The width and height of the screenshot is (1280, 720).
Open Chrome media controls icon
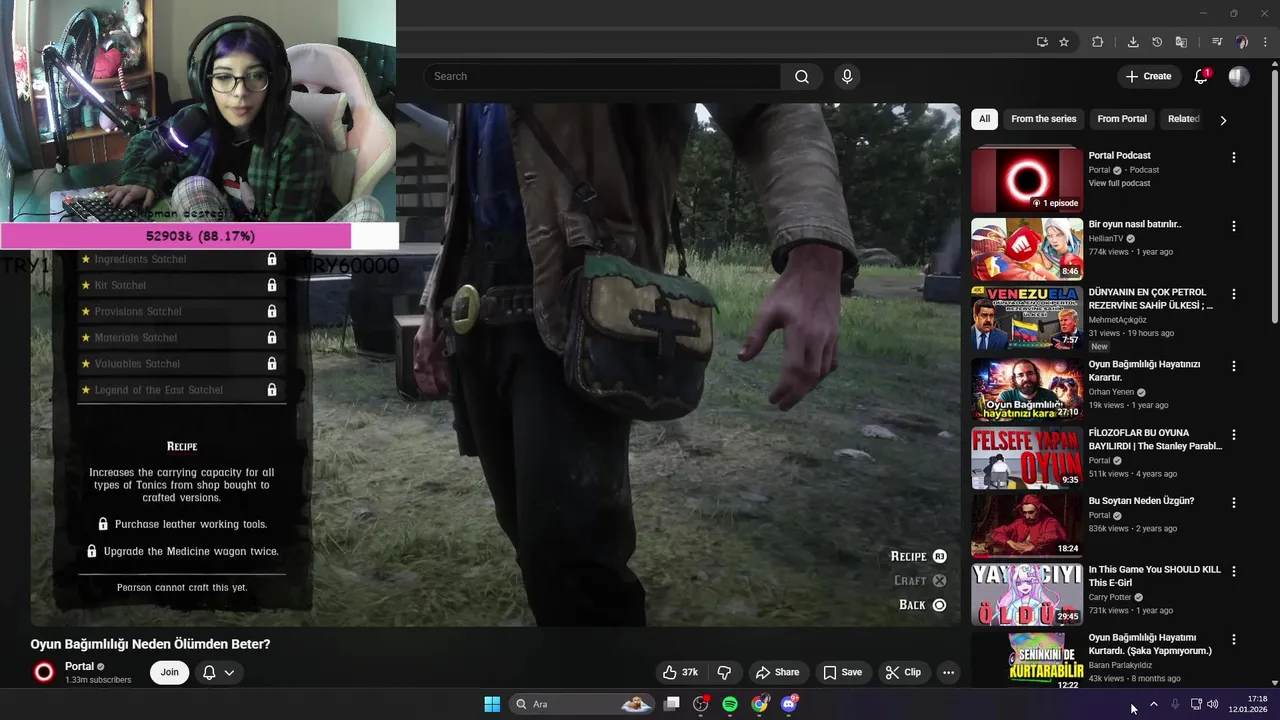point(1217,42)
